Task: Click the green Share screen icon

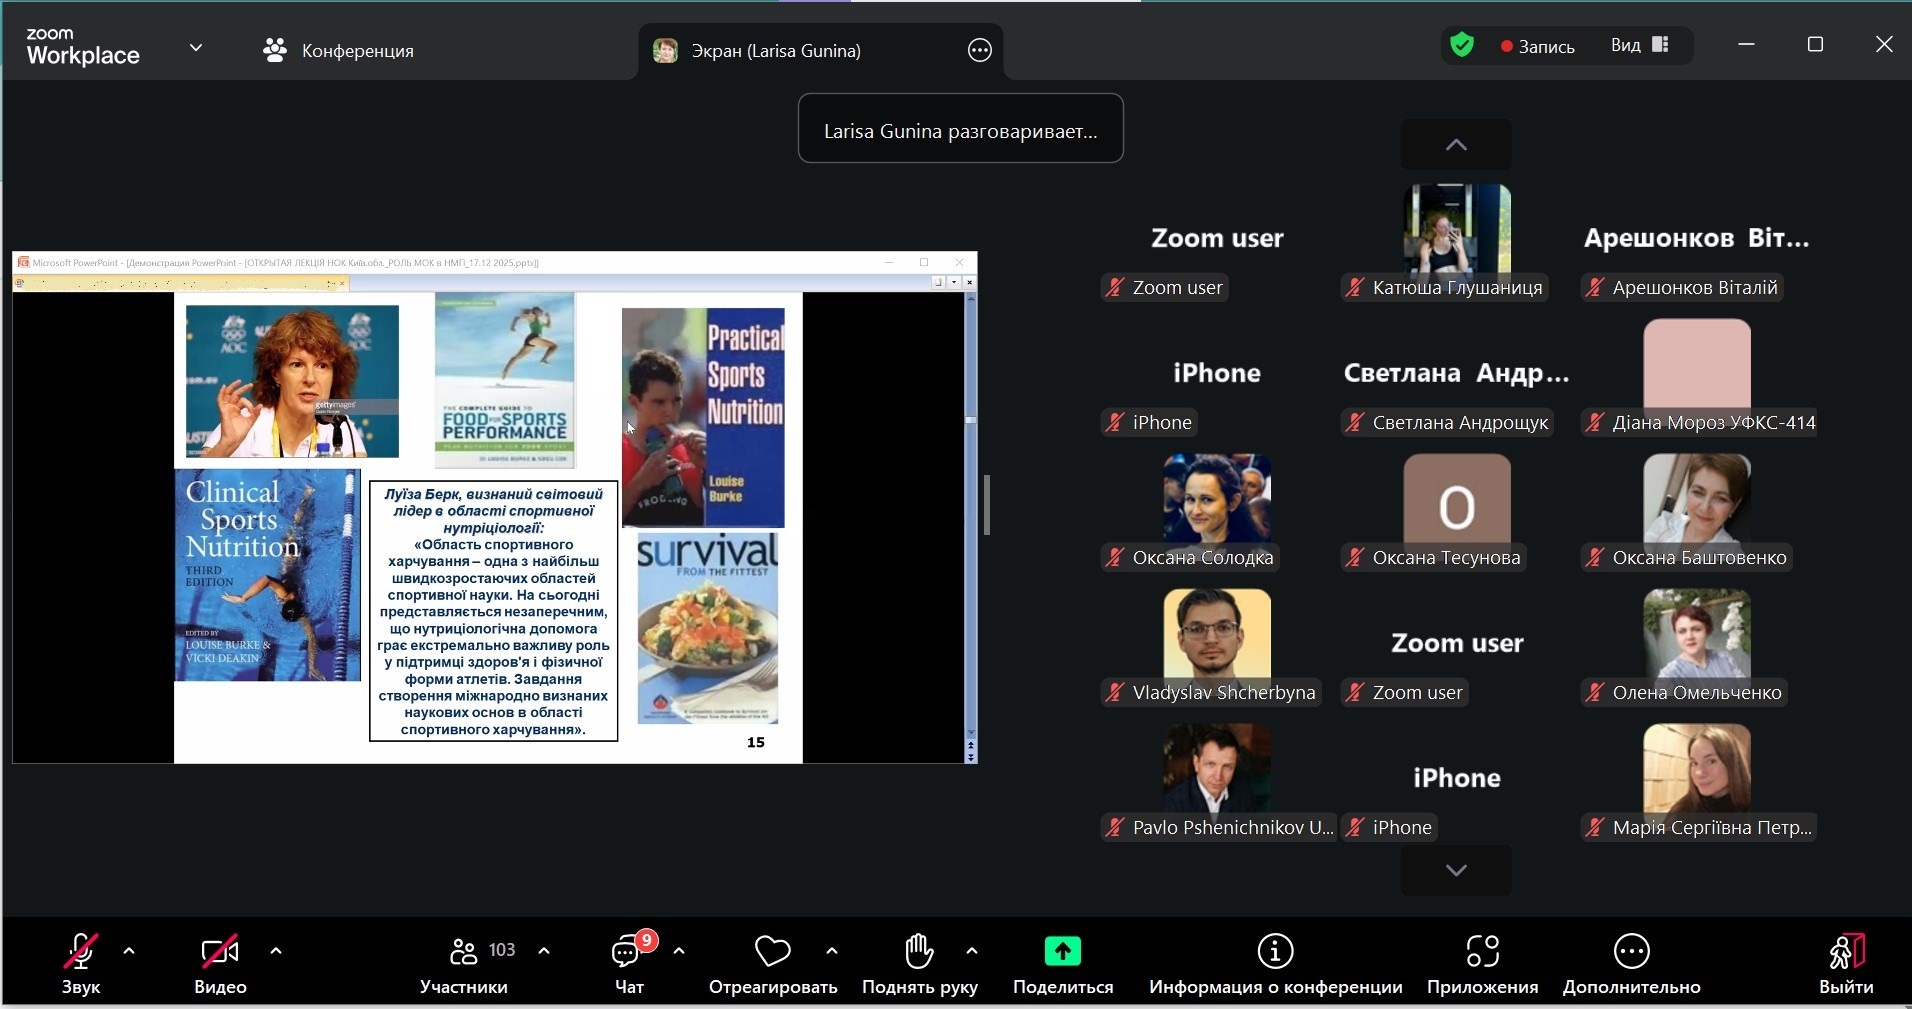Action: click(1062, 952)
